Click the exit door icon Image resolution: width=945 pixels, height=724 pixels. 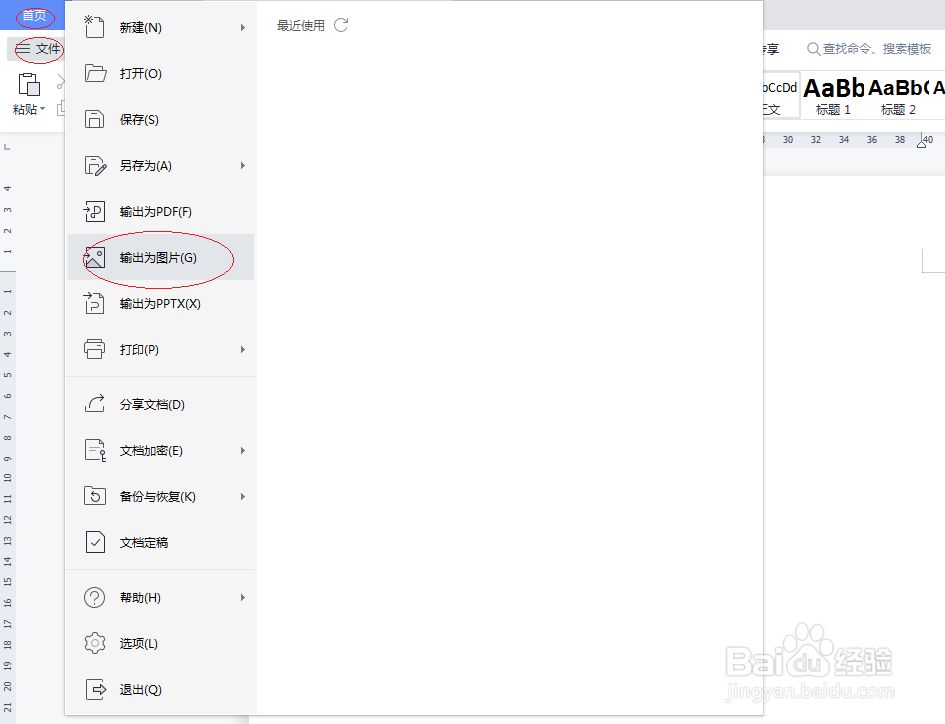coord(95,689)
